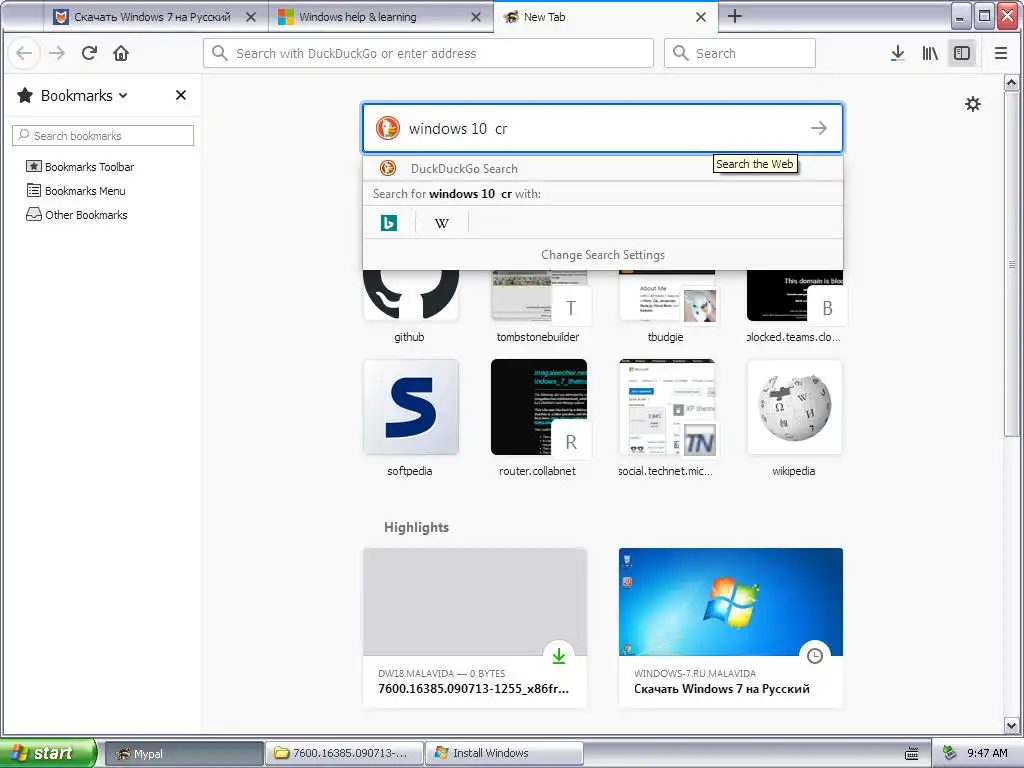The width and height of the screenshot is (1024, 768).
Task: Open the hamburger application menu
Action: [1000, 54]
